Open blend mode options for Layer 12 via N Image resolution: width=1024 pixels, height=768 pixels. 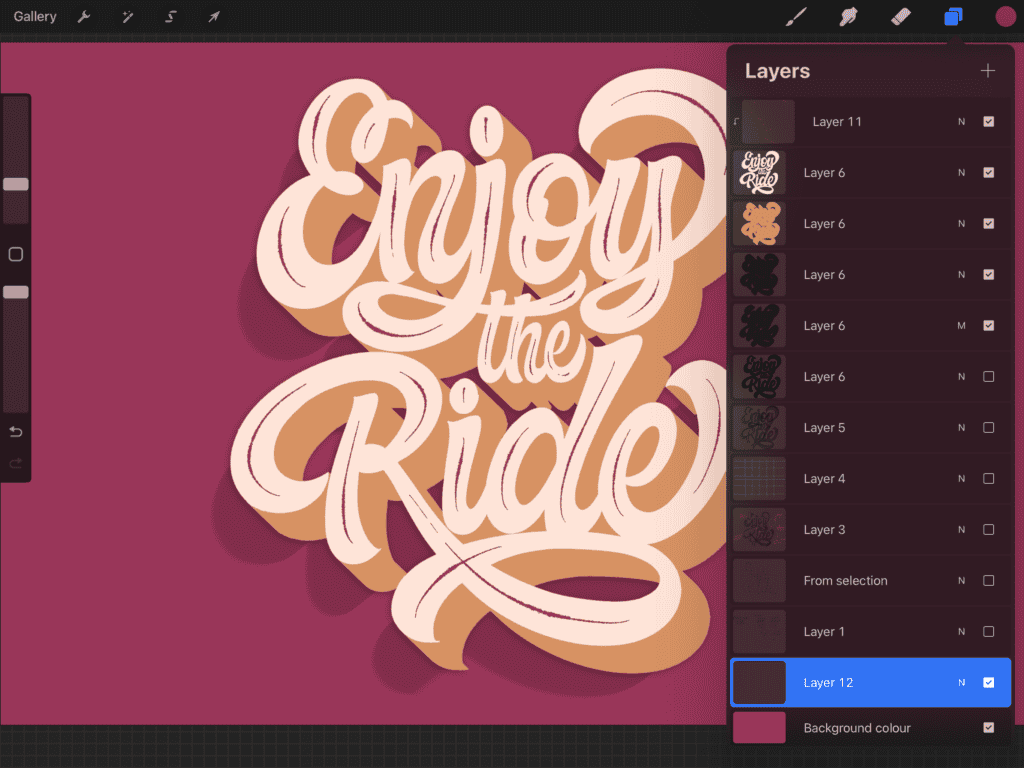pyautogui.click(x=961, y=682)
